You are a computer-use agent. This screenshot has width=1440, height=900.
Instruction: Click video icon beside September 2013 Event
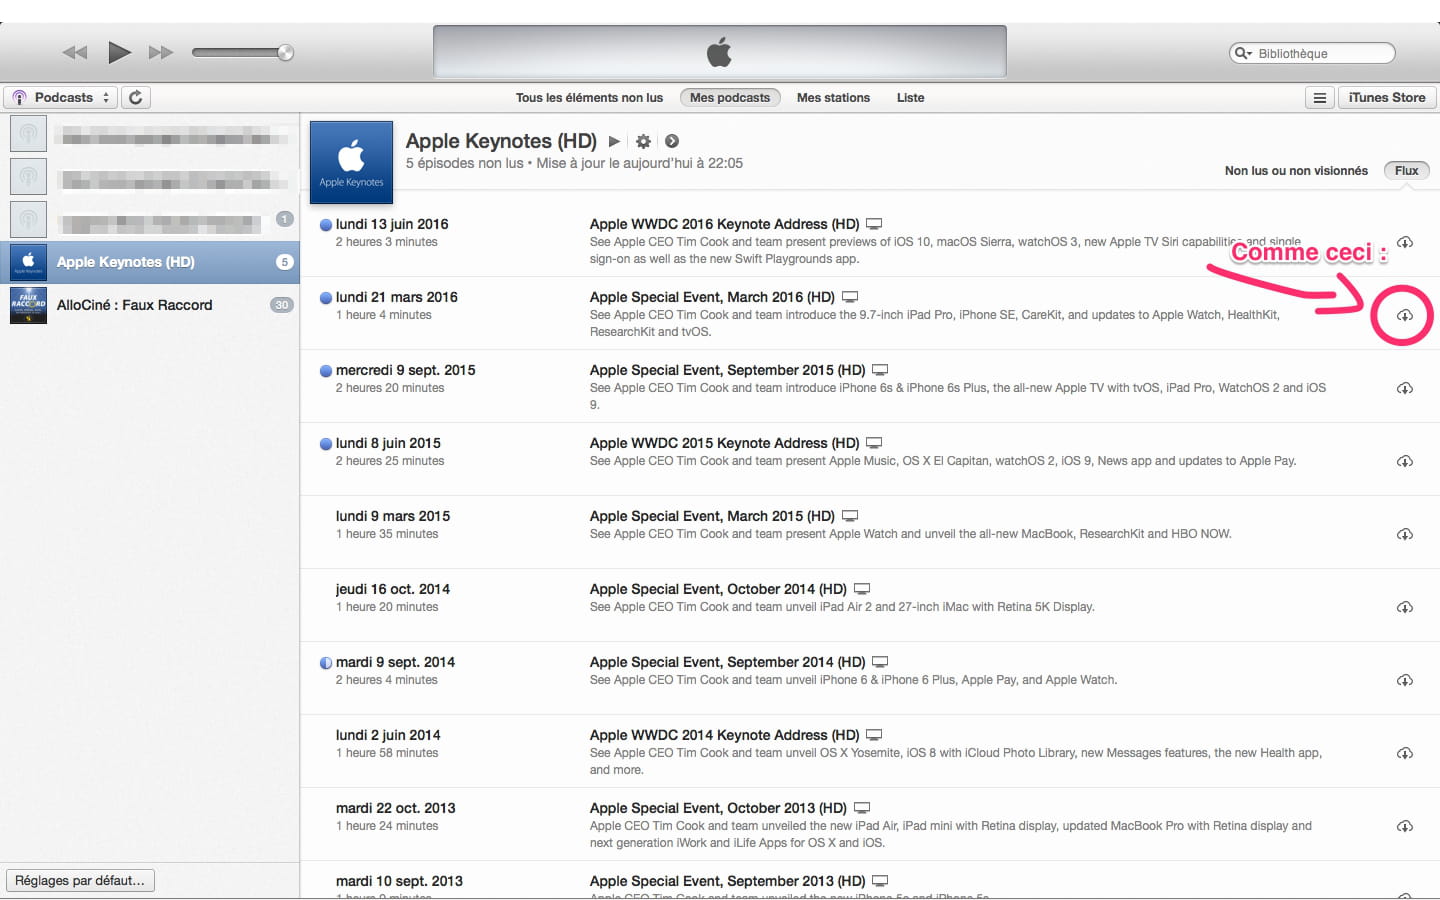(x=880, y=881)
